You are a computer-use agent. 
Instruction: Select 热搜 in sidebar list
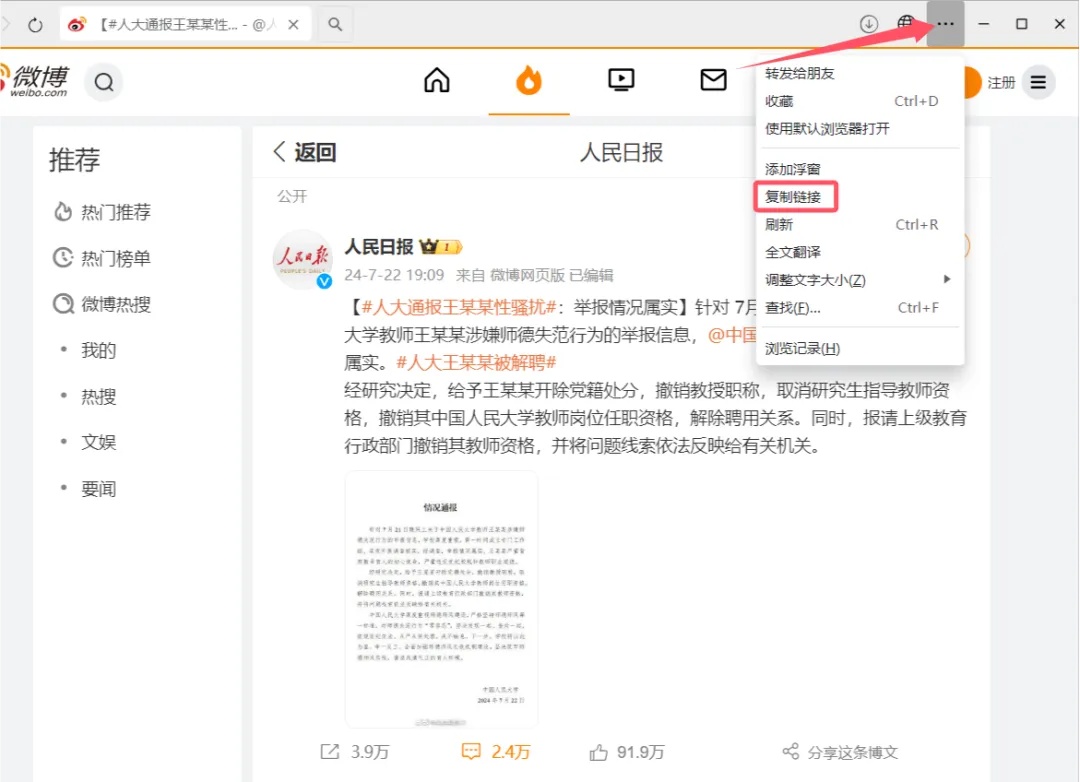(98, 397)
